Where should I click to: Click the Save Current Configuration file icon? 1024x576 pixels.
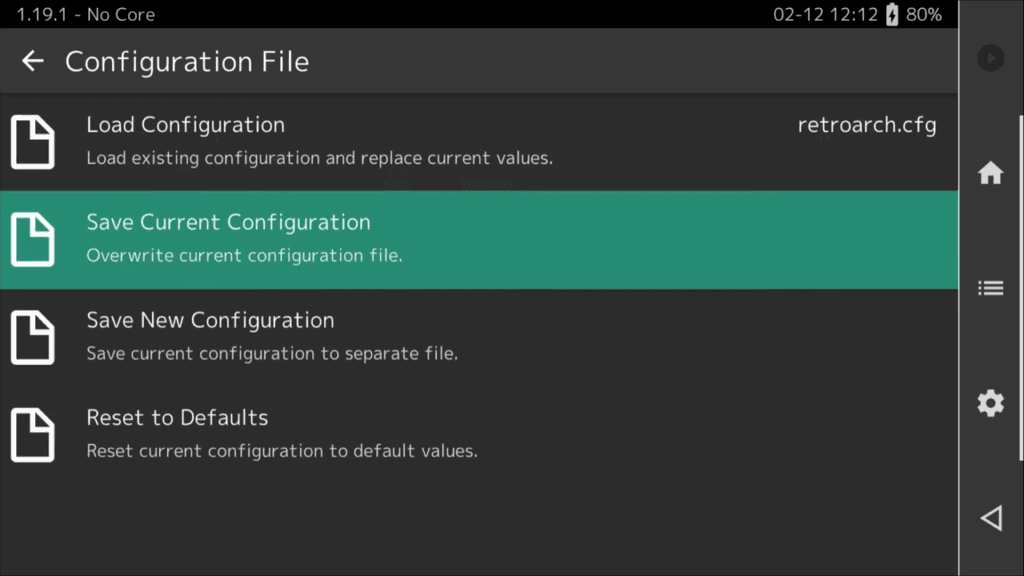pos(32,240)
